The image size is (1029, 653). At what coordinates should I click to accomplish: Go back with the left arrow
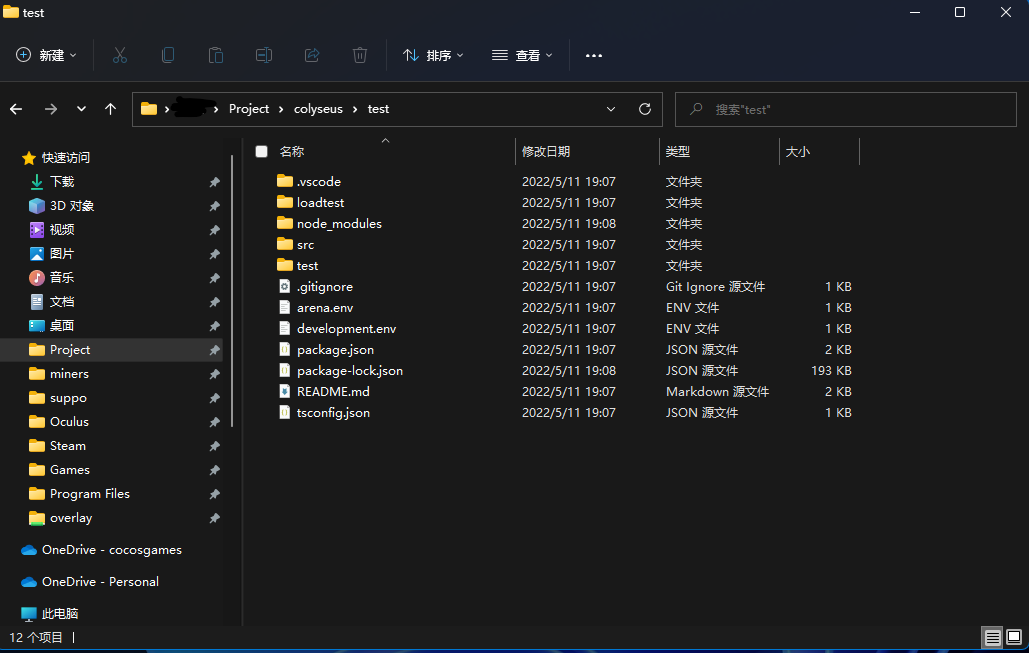[x=16, y=109]
